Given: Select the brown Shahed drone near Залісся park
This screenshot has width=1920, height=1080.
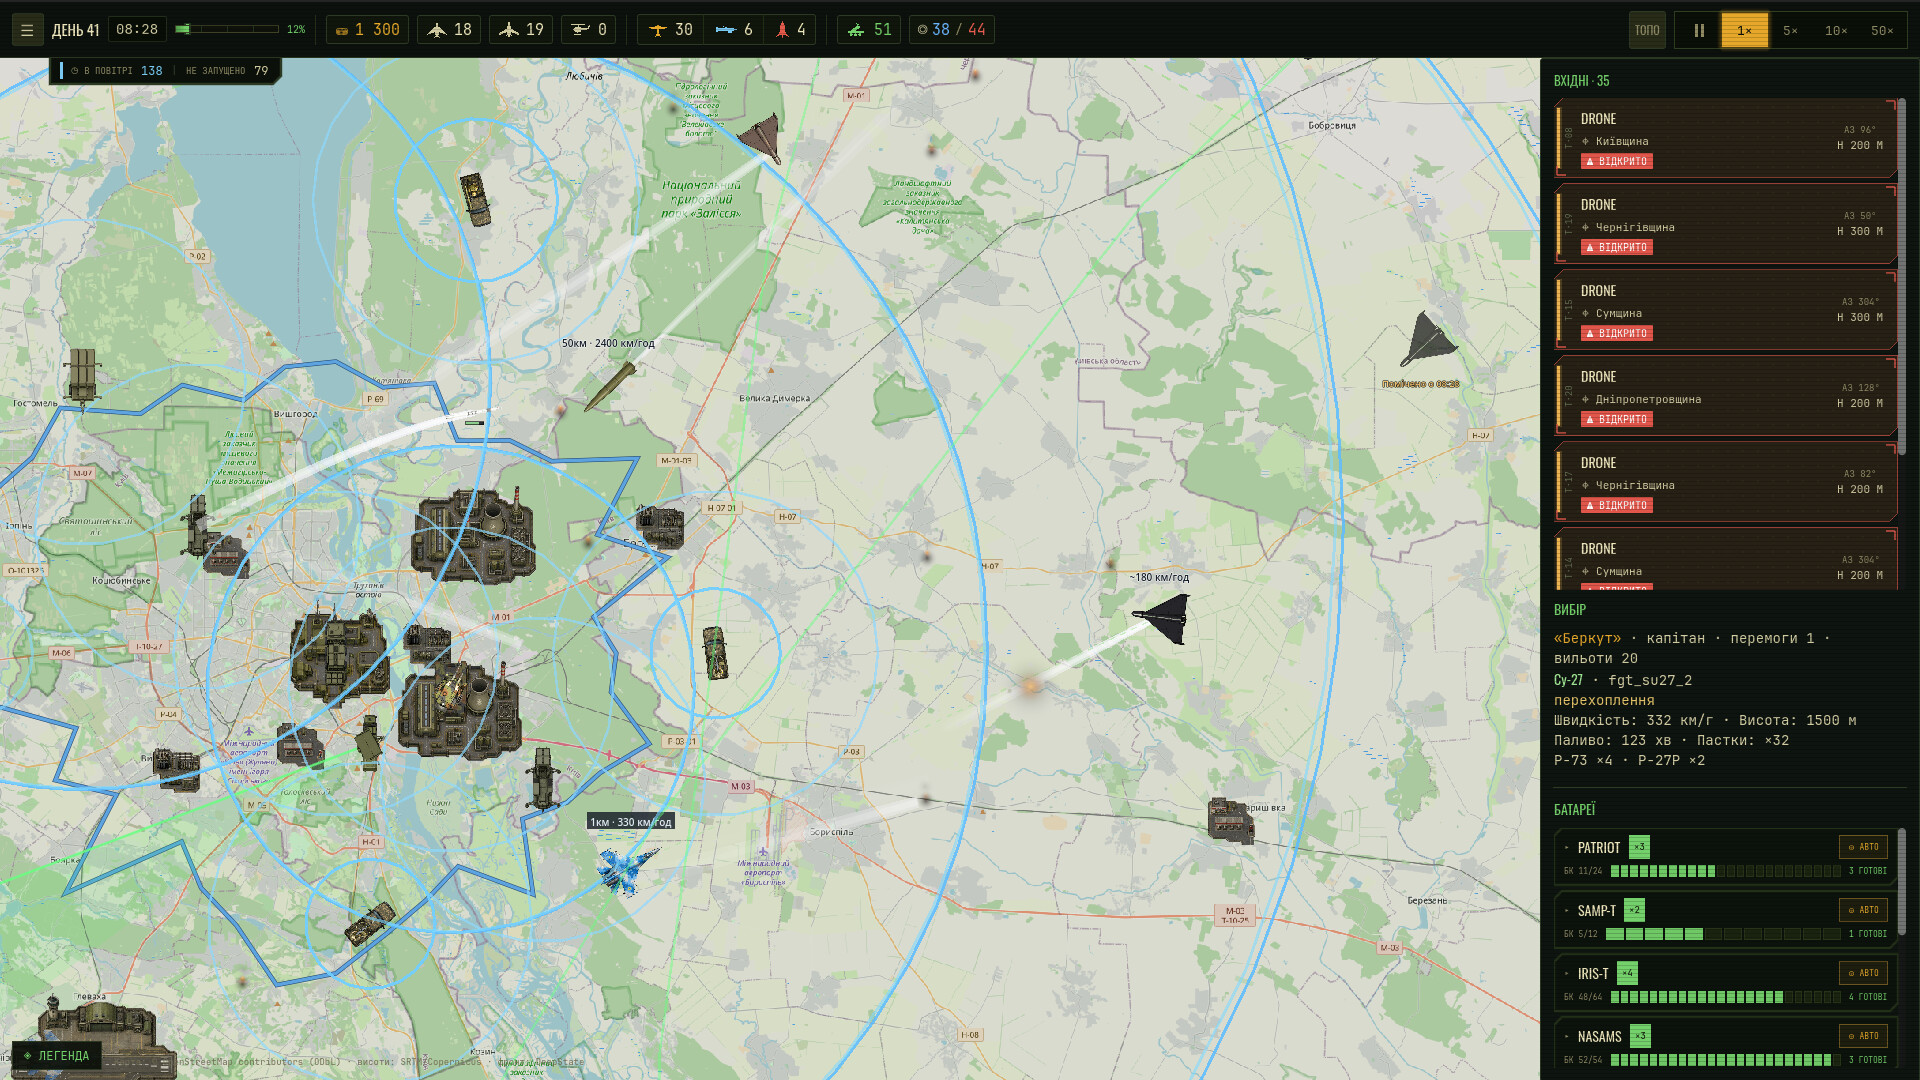Looking at the screenshot, I should [761, 139].
